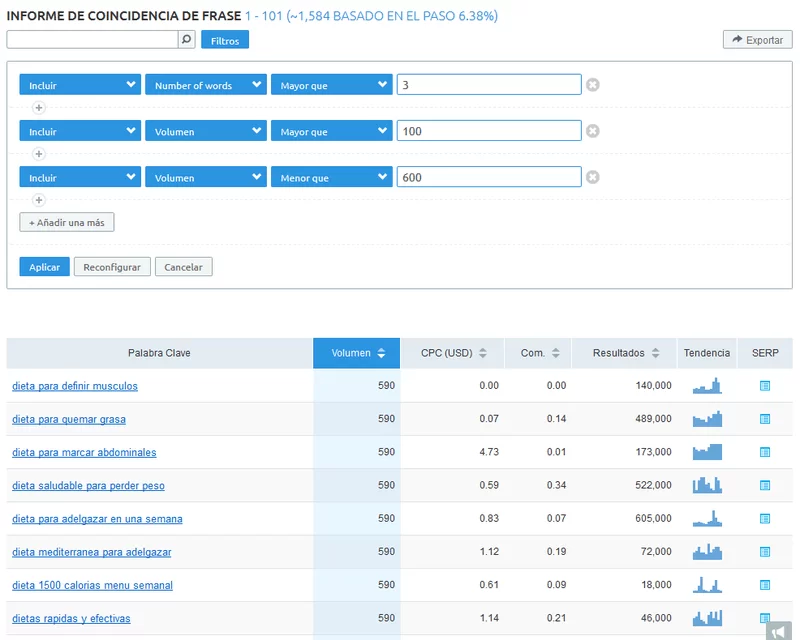Click value field containing 600
Image resolution: width=800 pixels, height=640 pixels.
(489, 177)
